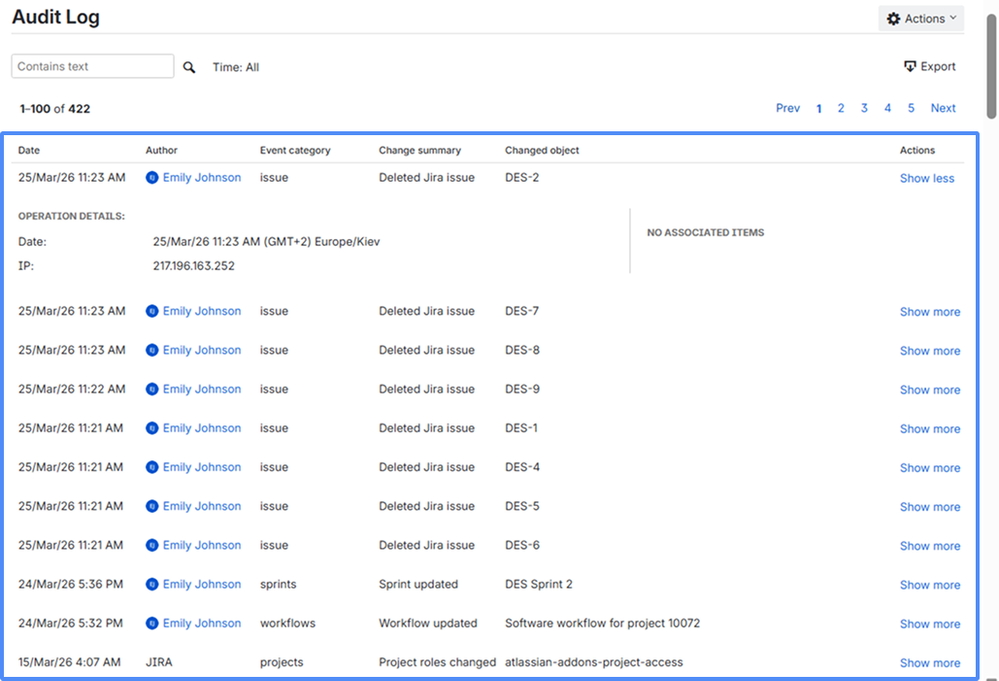This screenshot has height=681, width=999.
Task: Click Emily Johnson's avatar on the DES-2 row
Action: (153, 177)
